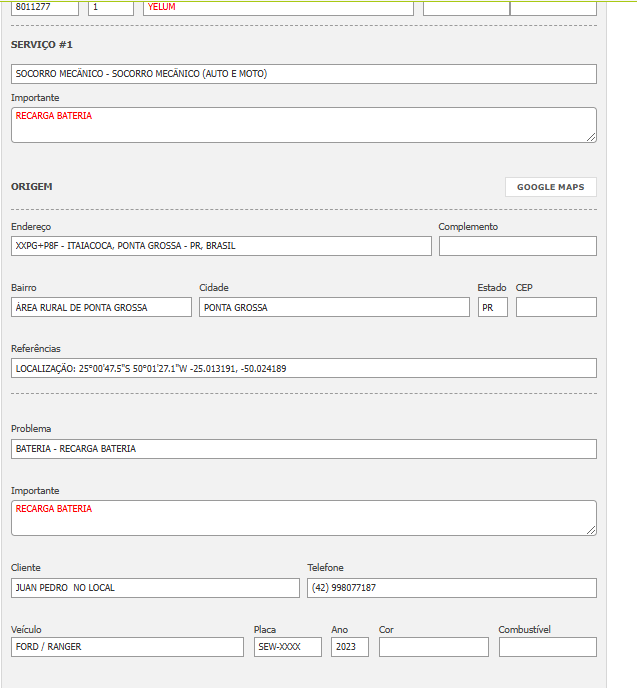This screenshot has height=688, width=637.
Task: Click the Estado field showing PR
Action: (492, 307)
